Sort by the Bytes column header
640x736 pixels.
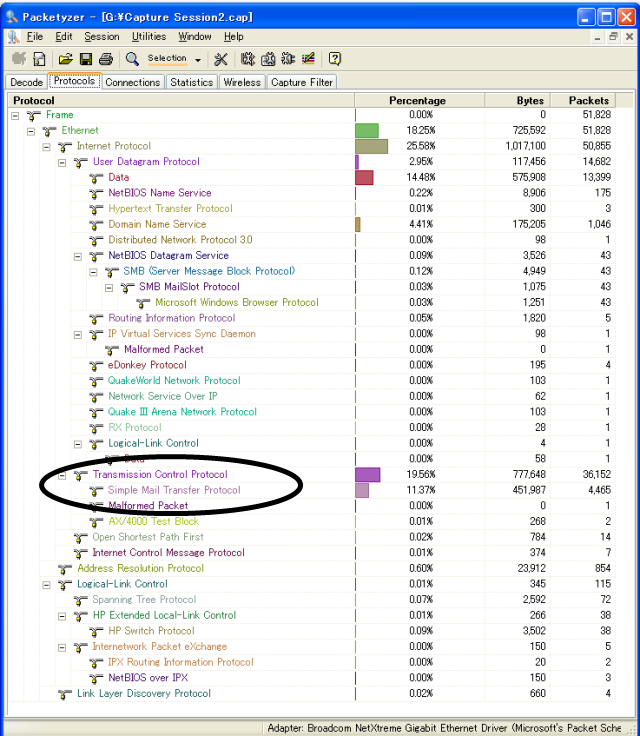click(517, 100)
